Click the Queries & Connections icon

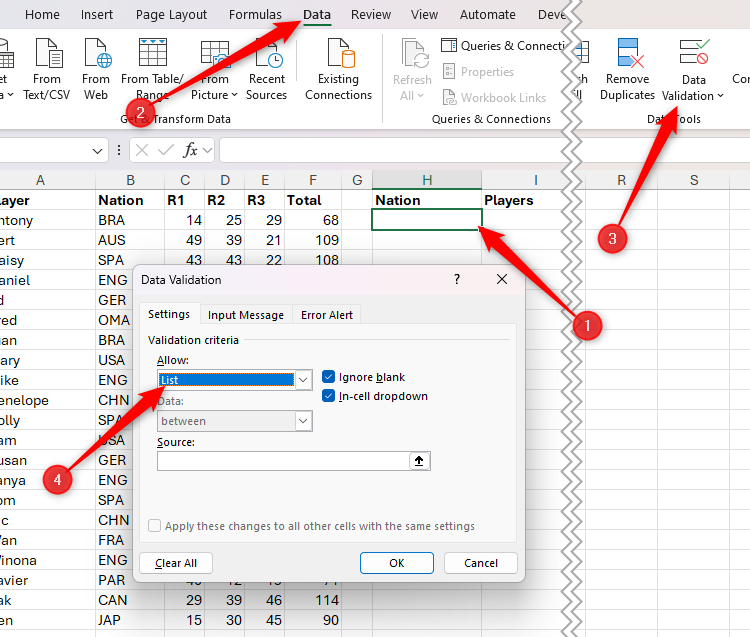pos(450,46)
